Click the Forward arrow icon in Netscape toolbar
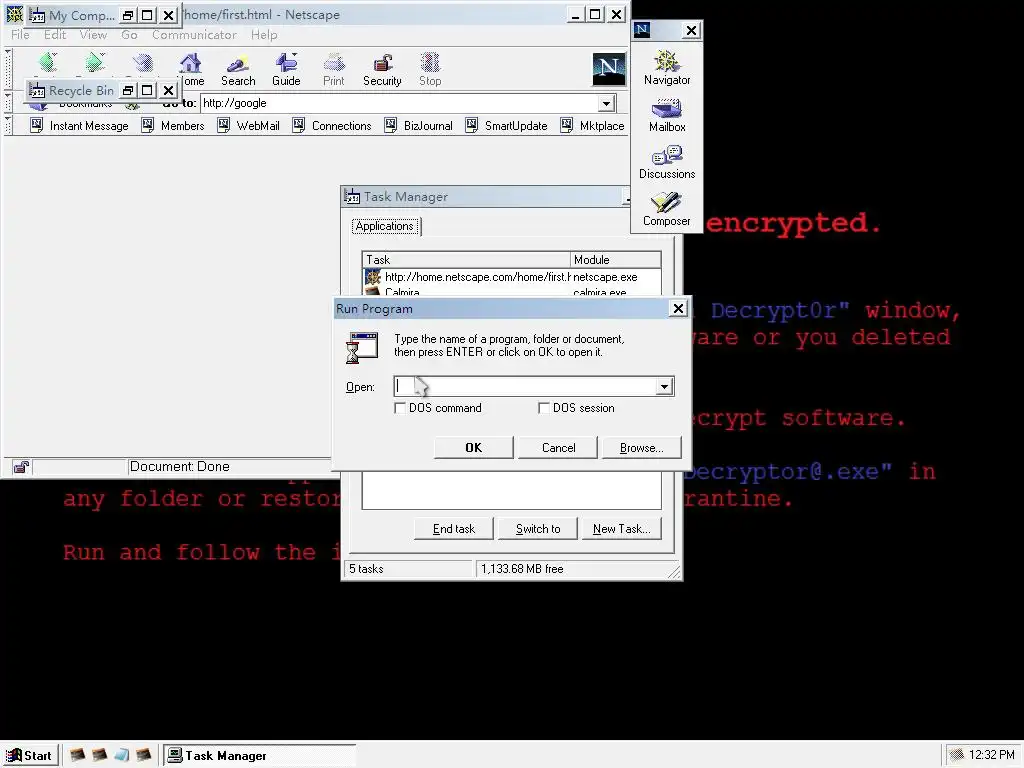The image size is (1024, 768). (95, 63)
